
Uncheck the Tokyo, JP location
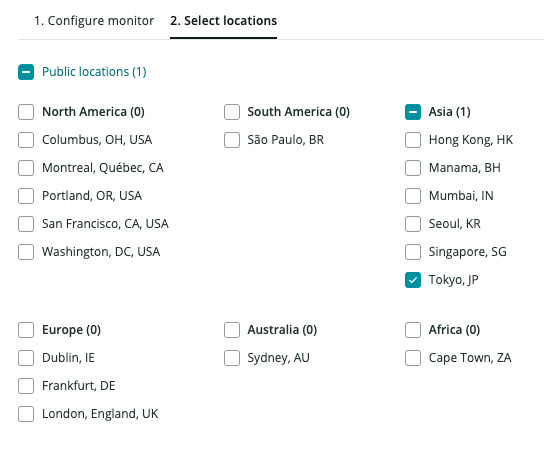point(413,280)
